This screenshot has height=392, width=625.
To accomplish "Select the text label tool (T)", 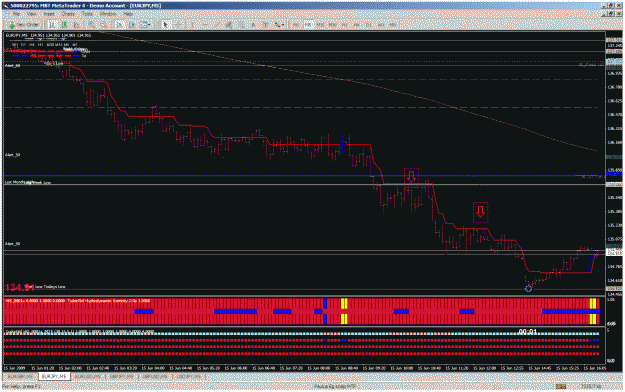I will pyautogui.click(x=265, y=25).
